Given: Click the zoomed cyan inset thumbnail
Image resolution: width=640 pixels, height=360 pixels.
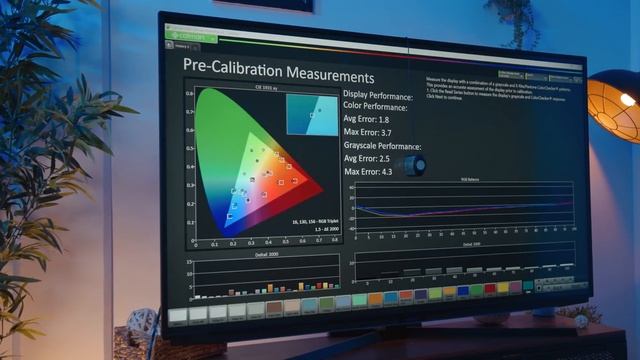Looking at the screenshot, I should 312,115.
